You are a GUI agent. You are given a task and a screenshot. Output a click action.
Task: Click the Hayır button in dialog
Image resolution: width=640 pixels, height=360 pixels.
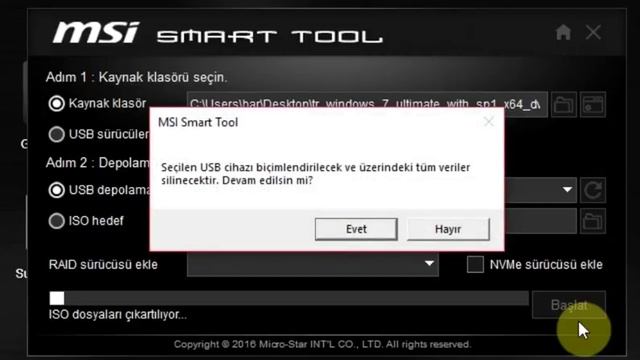448,229
